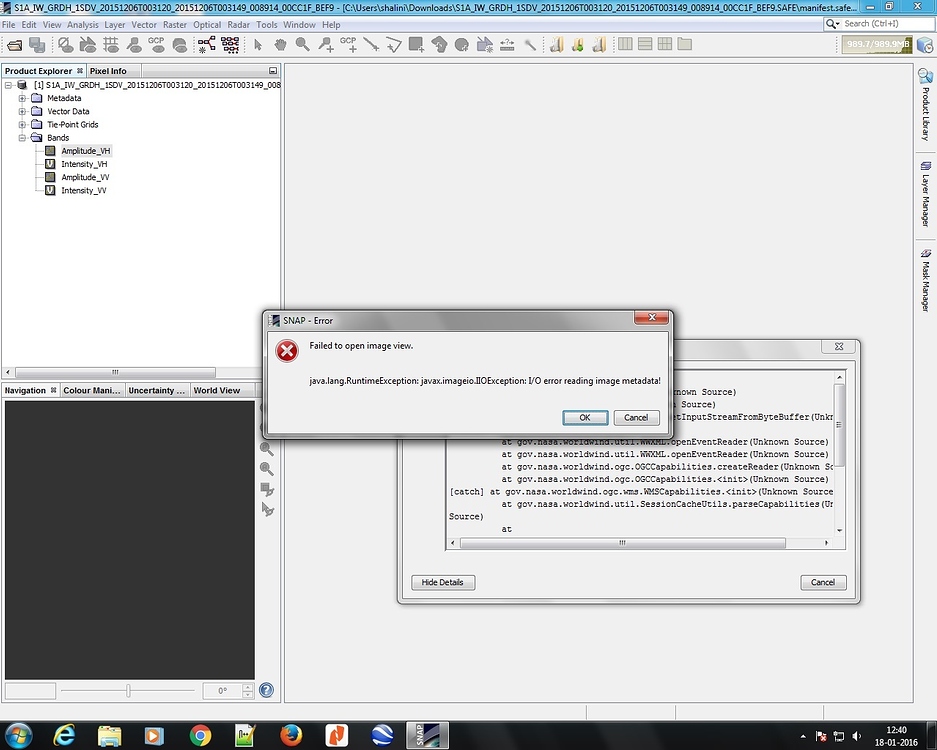The height and width of the screenshot is (750, 937).
Task: Collapse the Bands folder node
Action: click(x=22, y=137)
